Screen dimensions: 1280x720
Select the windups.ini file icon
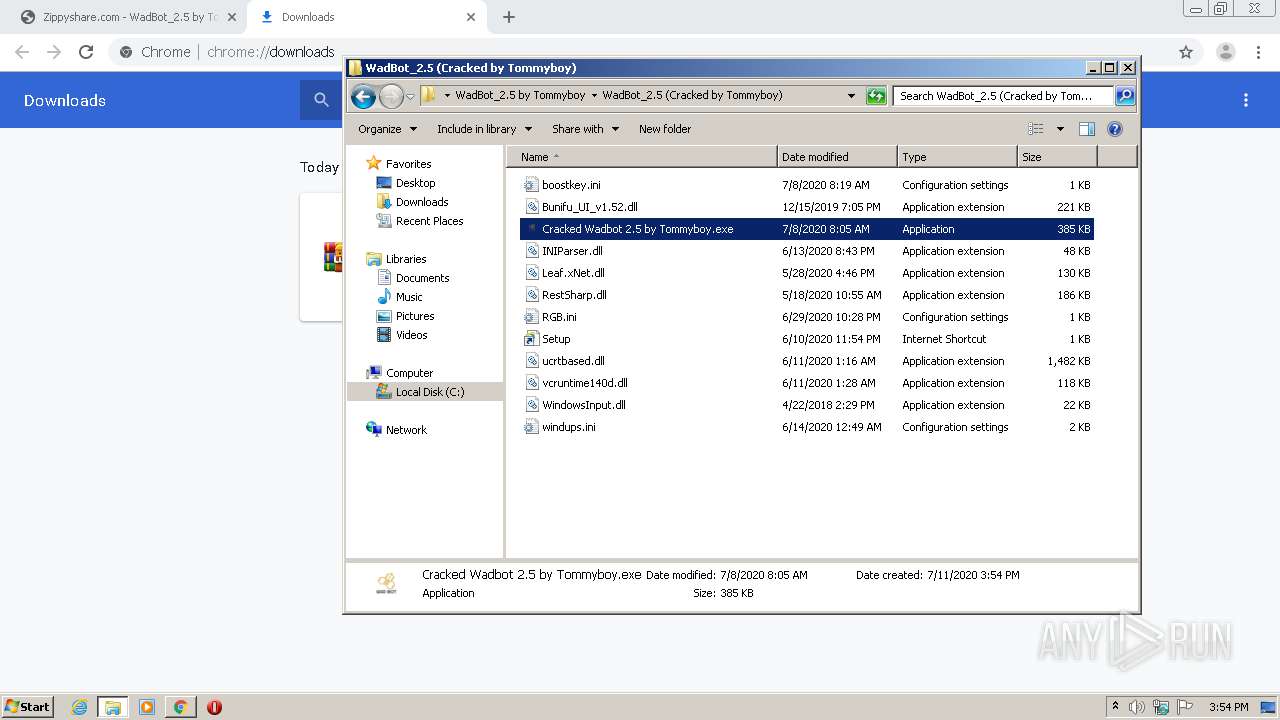[x=532, y=427]
